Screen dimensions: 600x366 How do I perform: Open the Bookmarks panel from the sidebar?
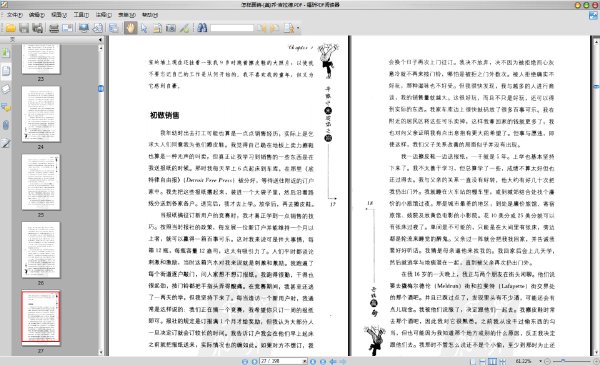(x=6, y=52)
